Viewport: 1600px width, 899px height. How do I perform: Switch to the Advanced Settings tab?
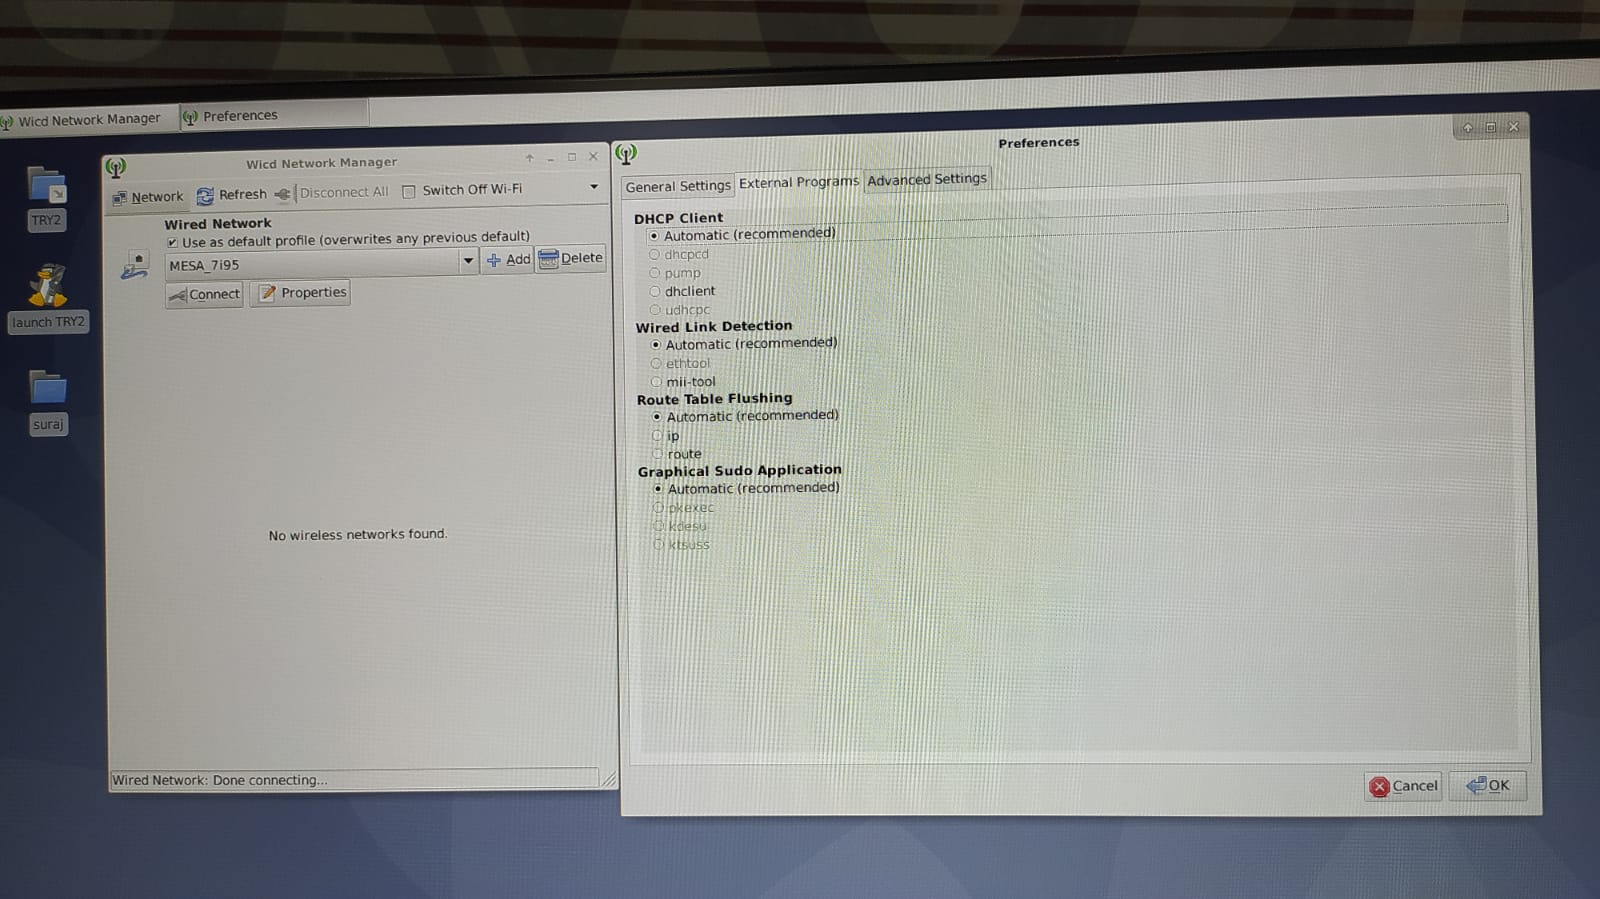coord(926,179)
